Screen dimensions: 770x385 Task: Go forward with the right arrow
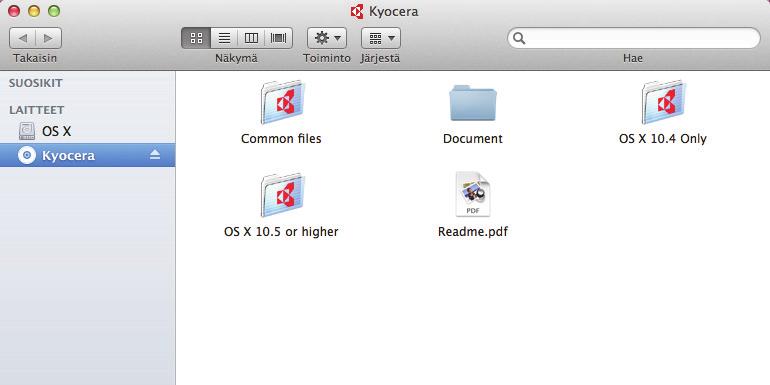point(48,38)
